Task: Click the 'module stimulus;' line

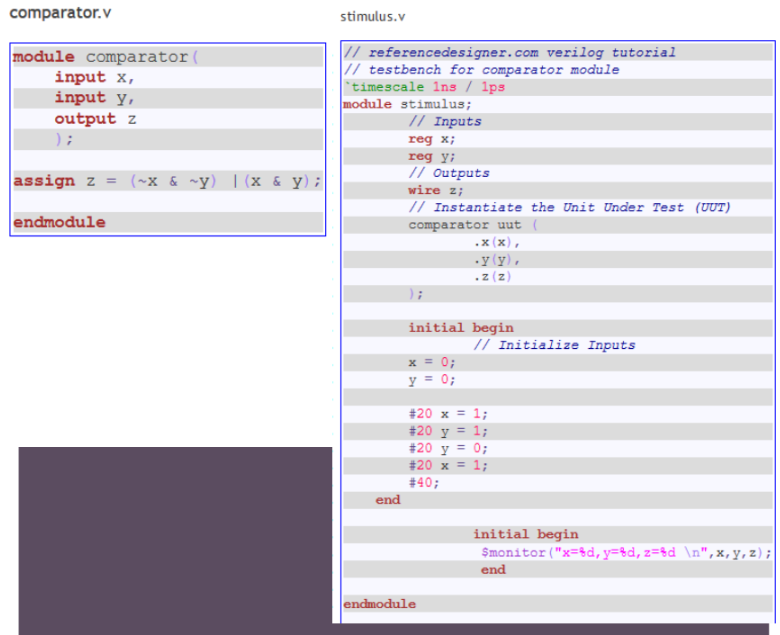Action: click(407, 104)
